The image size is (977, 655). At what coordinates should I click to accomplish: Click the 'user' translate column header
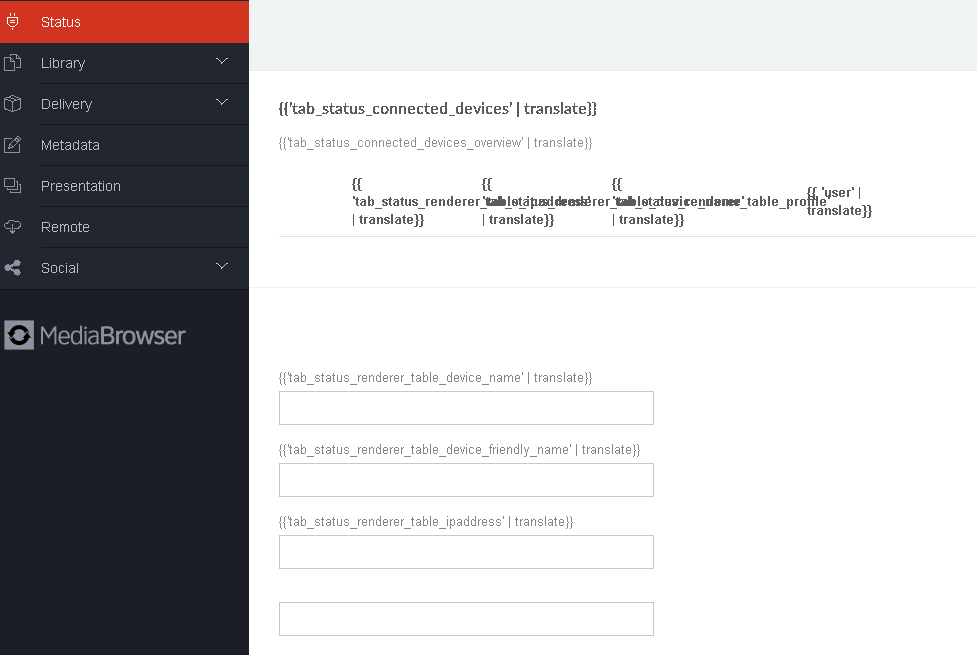(x=838, y=202)
